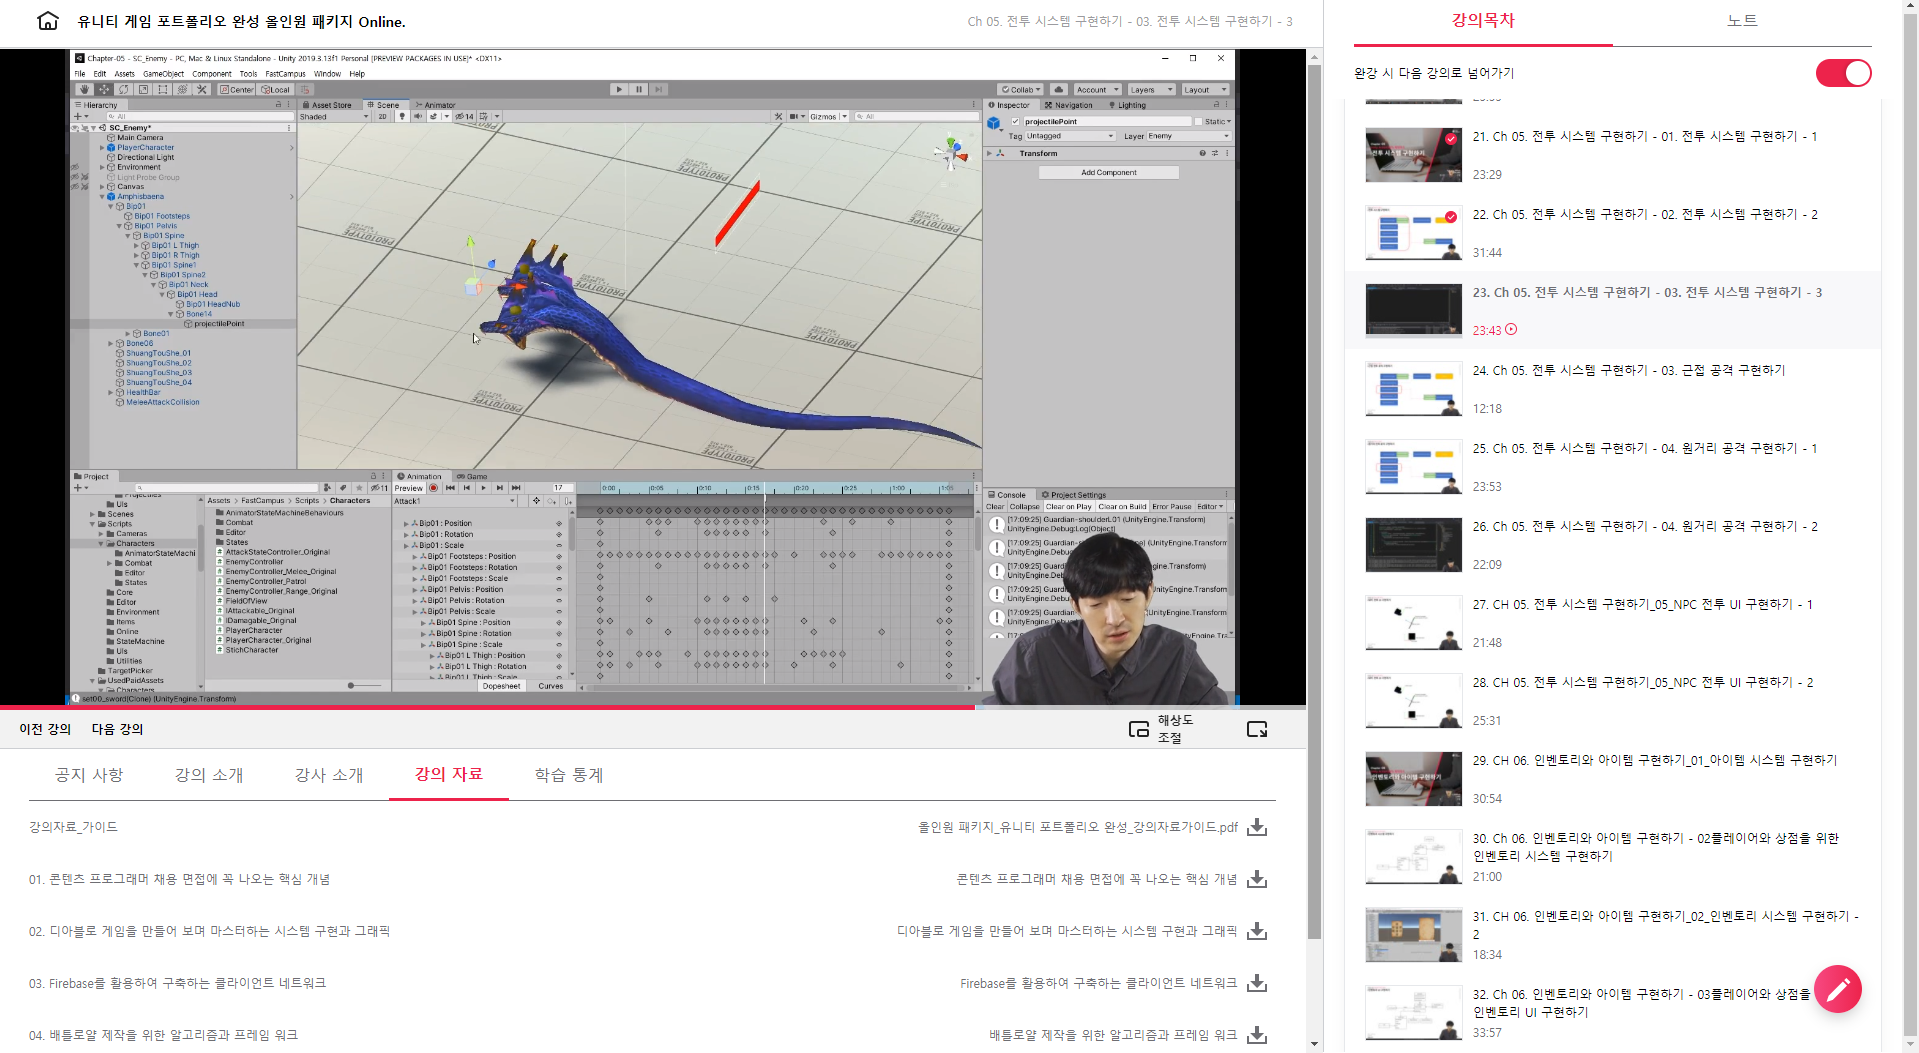The image size is (1919, 1053).
Task: Toggle the Static checkbox in Unity Inspector
Action: point(1198,121)
